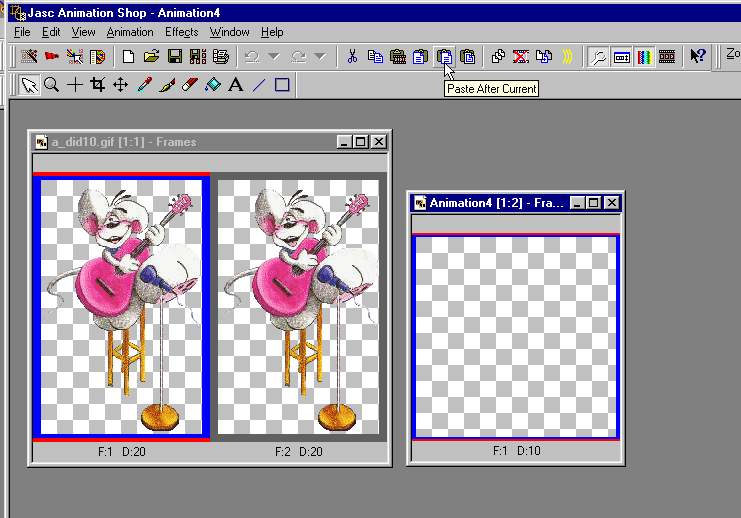741x518 pixels.
Task: Click the View Animation filmstrip icon
Action: click(x=667, y=57)
